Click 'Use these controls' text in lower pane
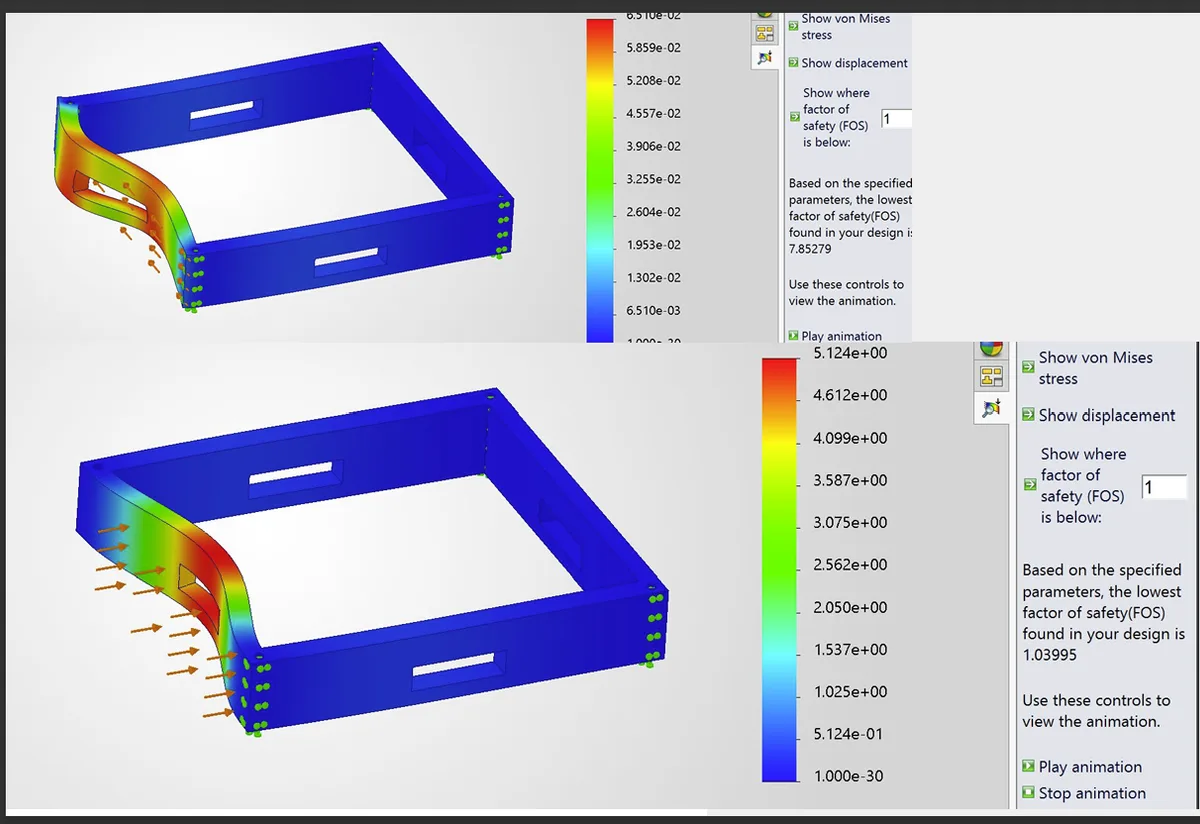This screenshot has width=1200, height=824. [1096, 711]
